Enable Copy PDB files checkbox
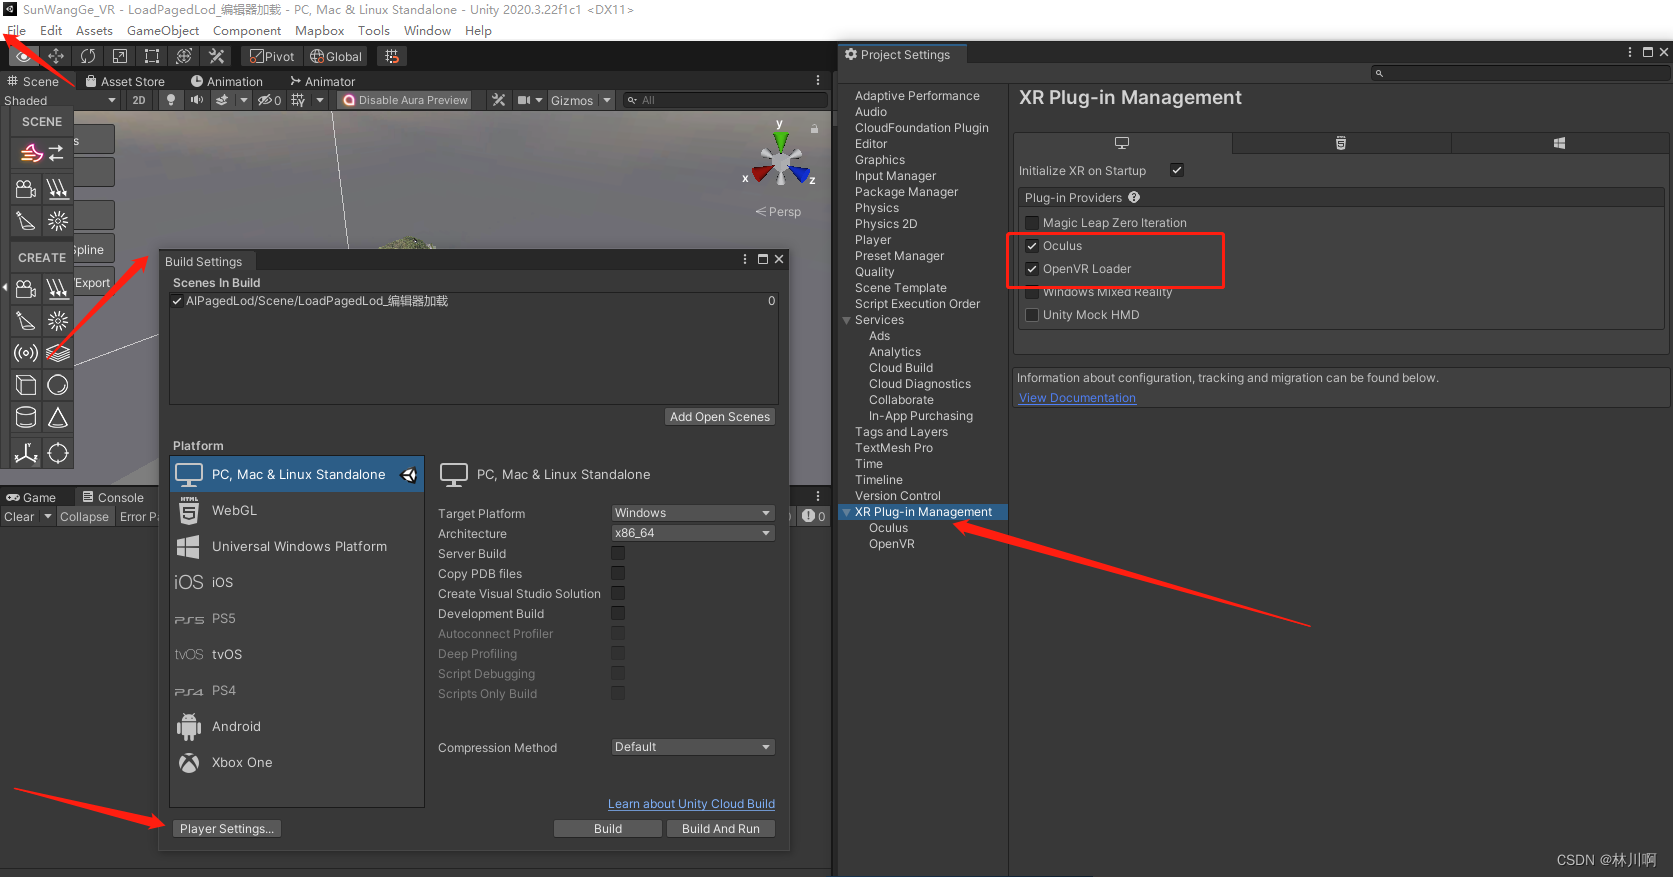Screen dimensions: 1673x877 pyautogui.click(x=618, y=573)
